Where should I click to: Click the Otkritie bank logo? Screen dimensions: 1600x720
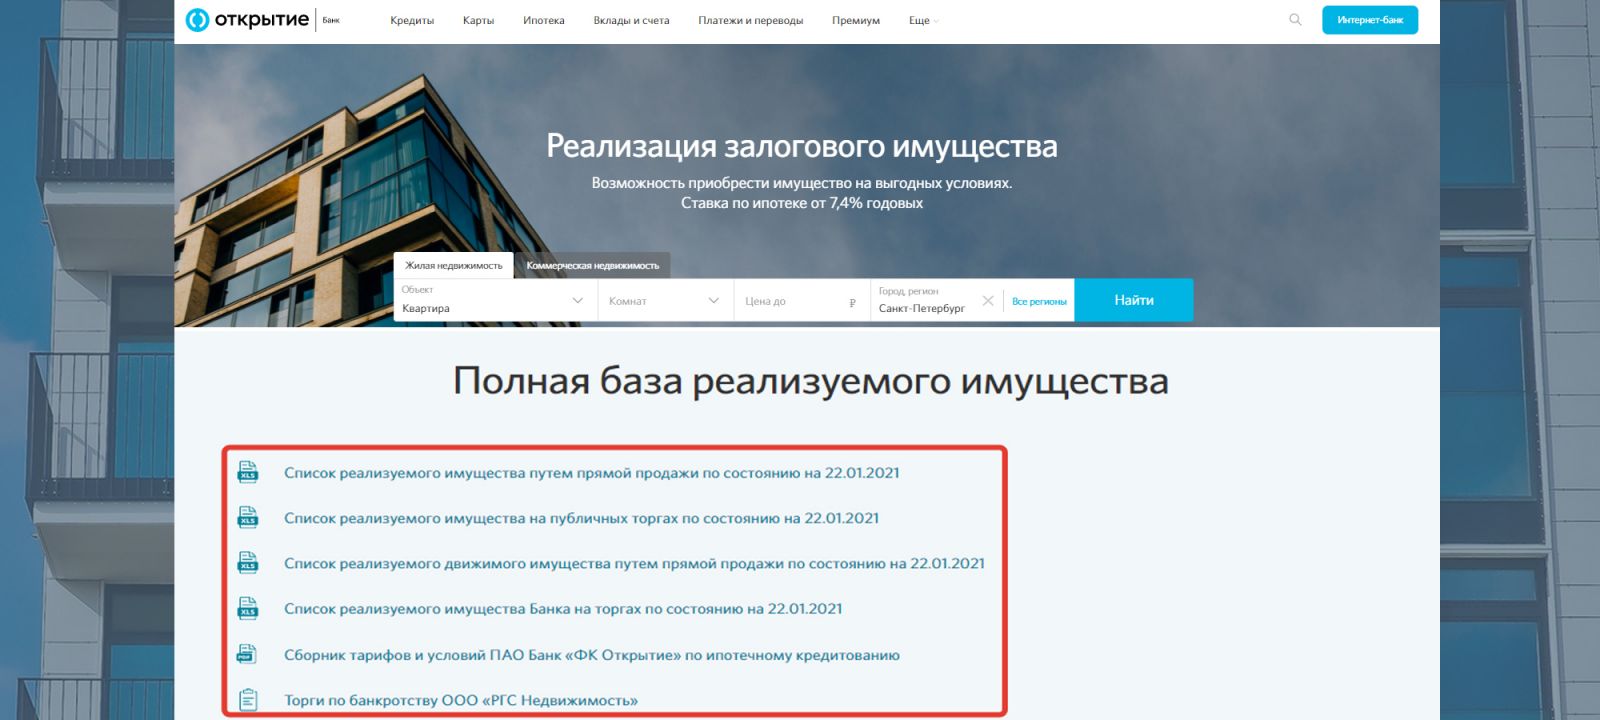pos(248,20)
